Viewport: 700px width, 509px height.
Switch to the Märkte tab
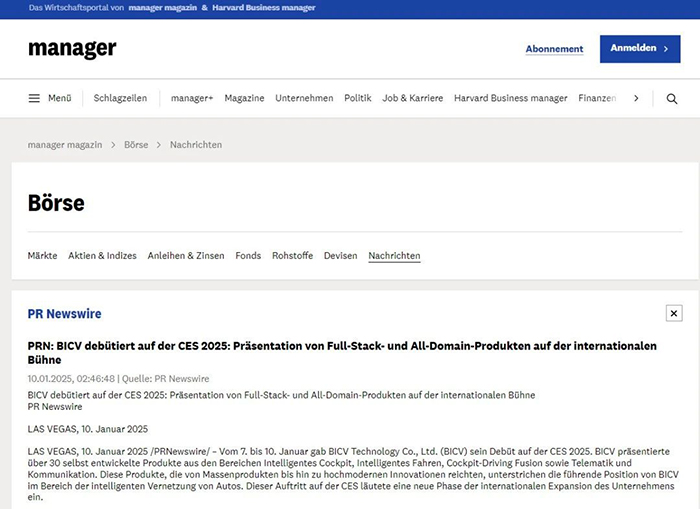tap(42, 256)
